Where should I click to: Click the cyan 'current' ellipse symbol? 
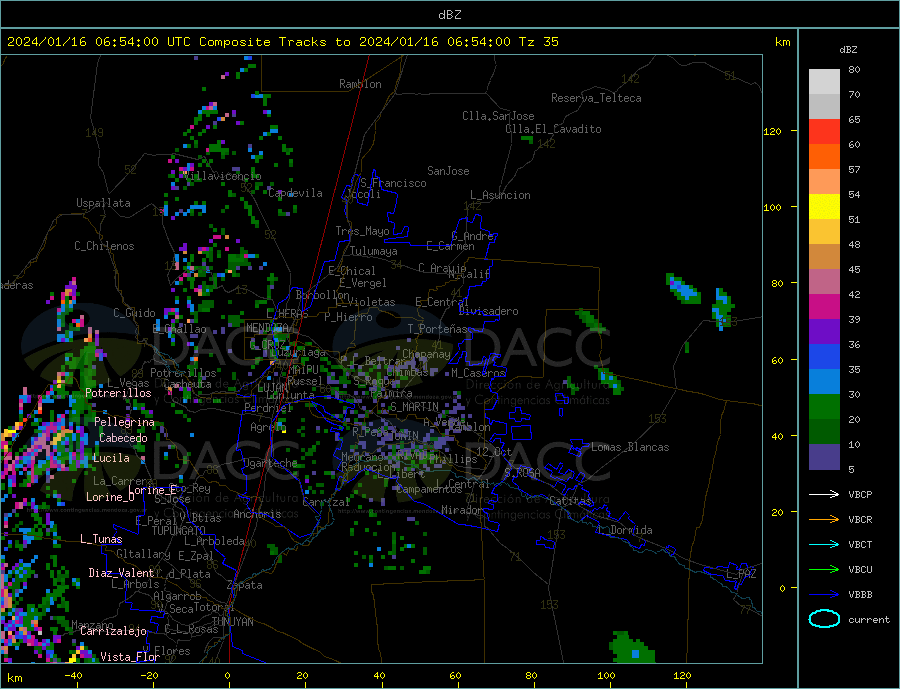824,619
